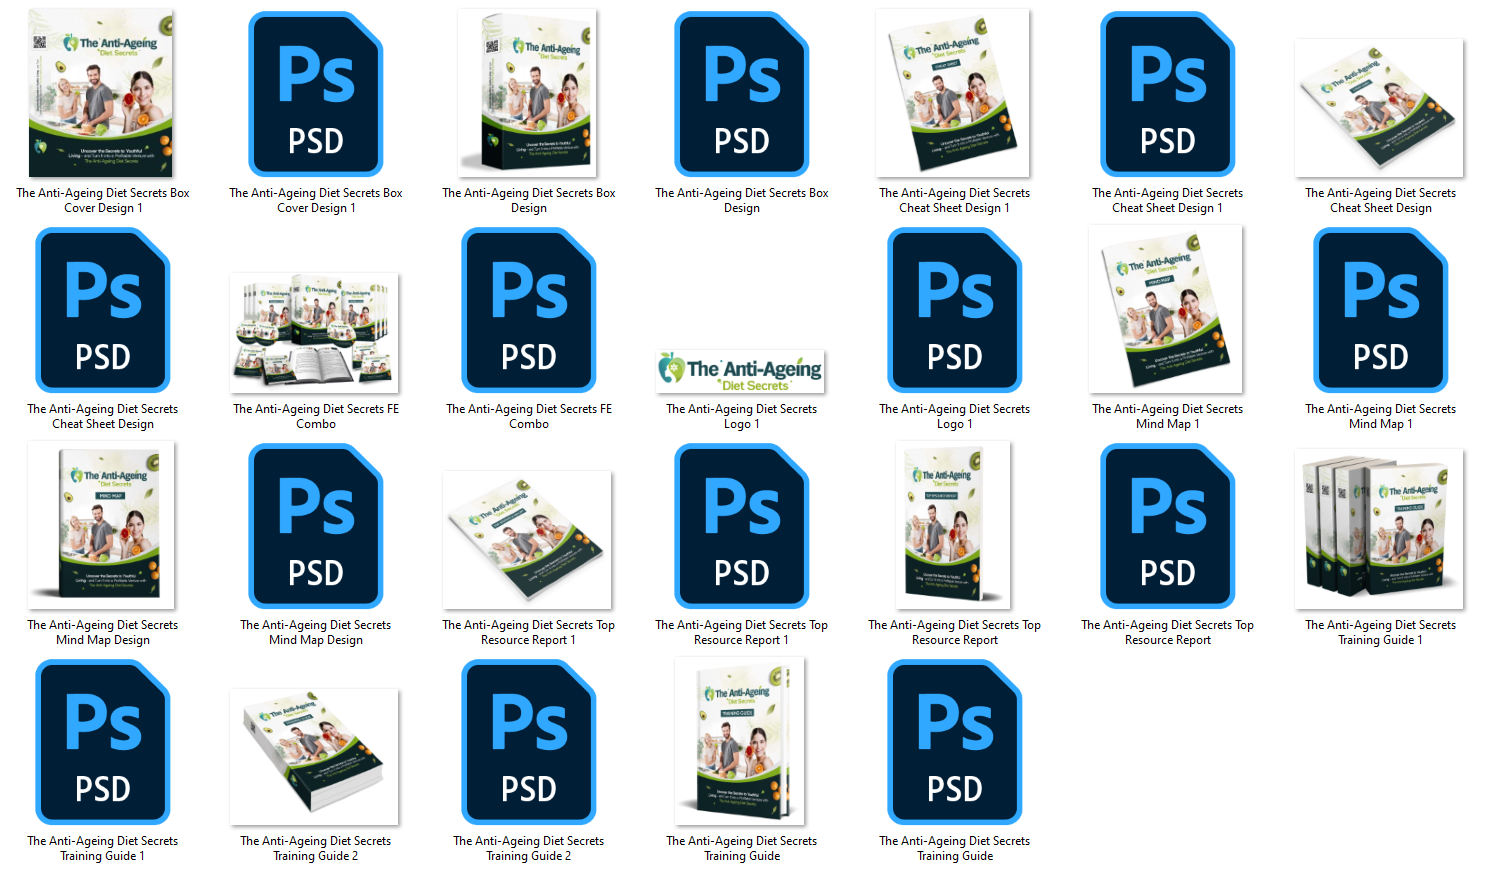1485x881 pixels.
Task: Click the Logo 1 image thumbnail
Action: 741,371
